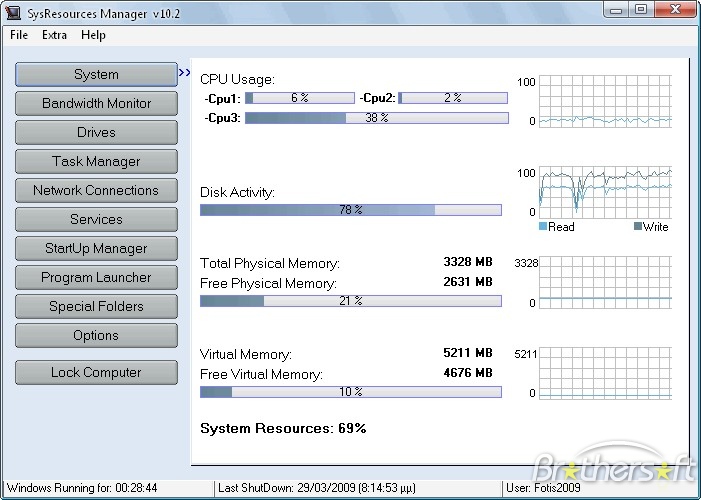Open the Options panel
This screenshot has height=500, width=701.
click(96, 336)
